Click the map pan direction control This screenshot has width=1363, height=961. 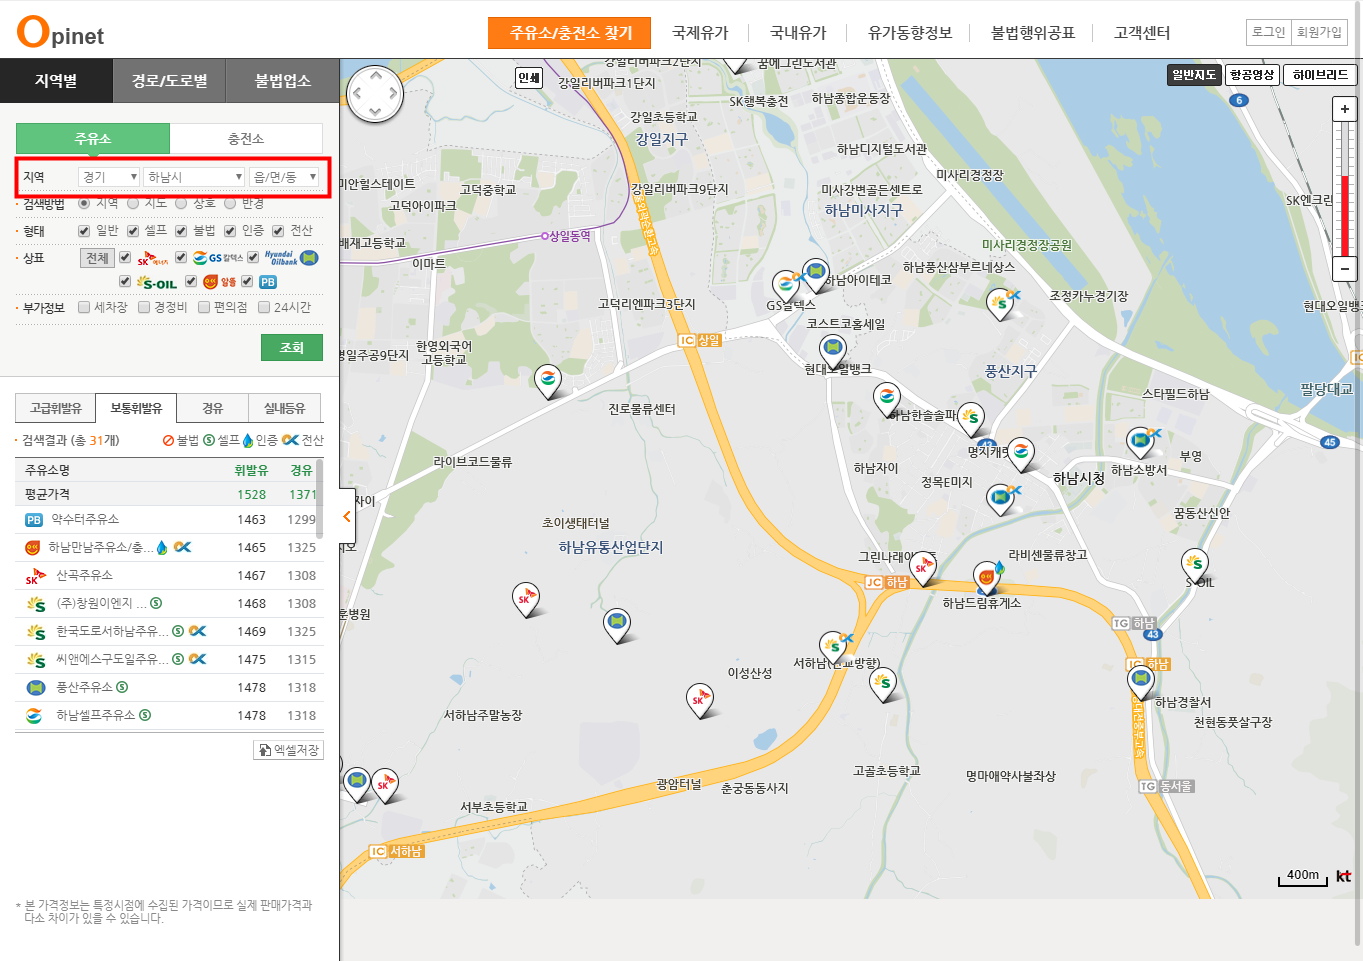tap(375, 94)
